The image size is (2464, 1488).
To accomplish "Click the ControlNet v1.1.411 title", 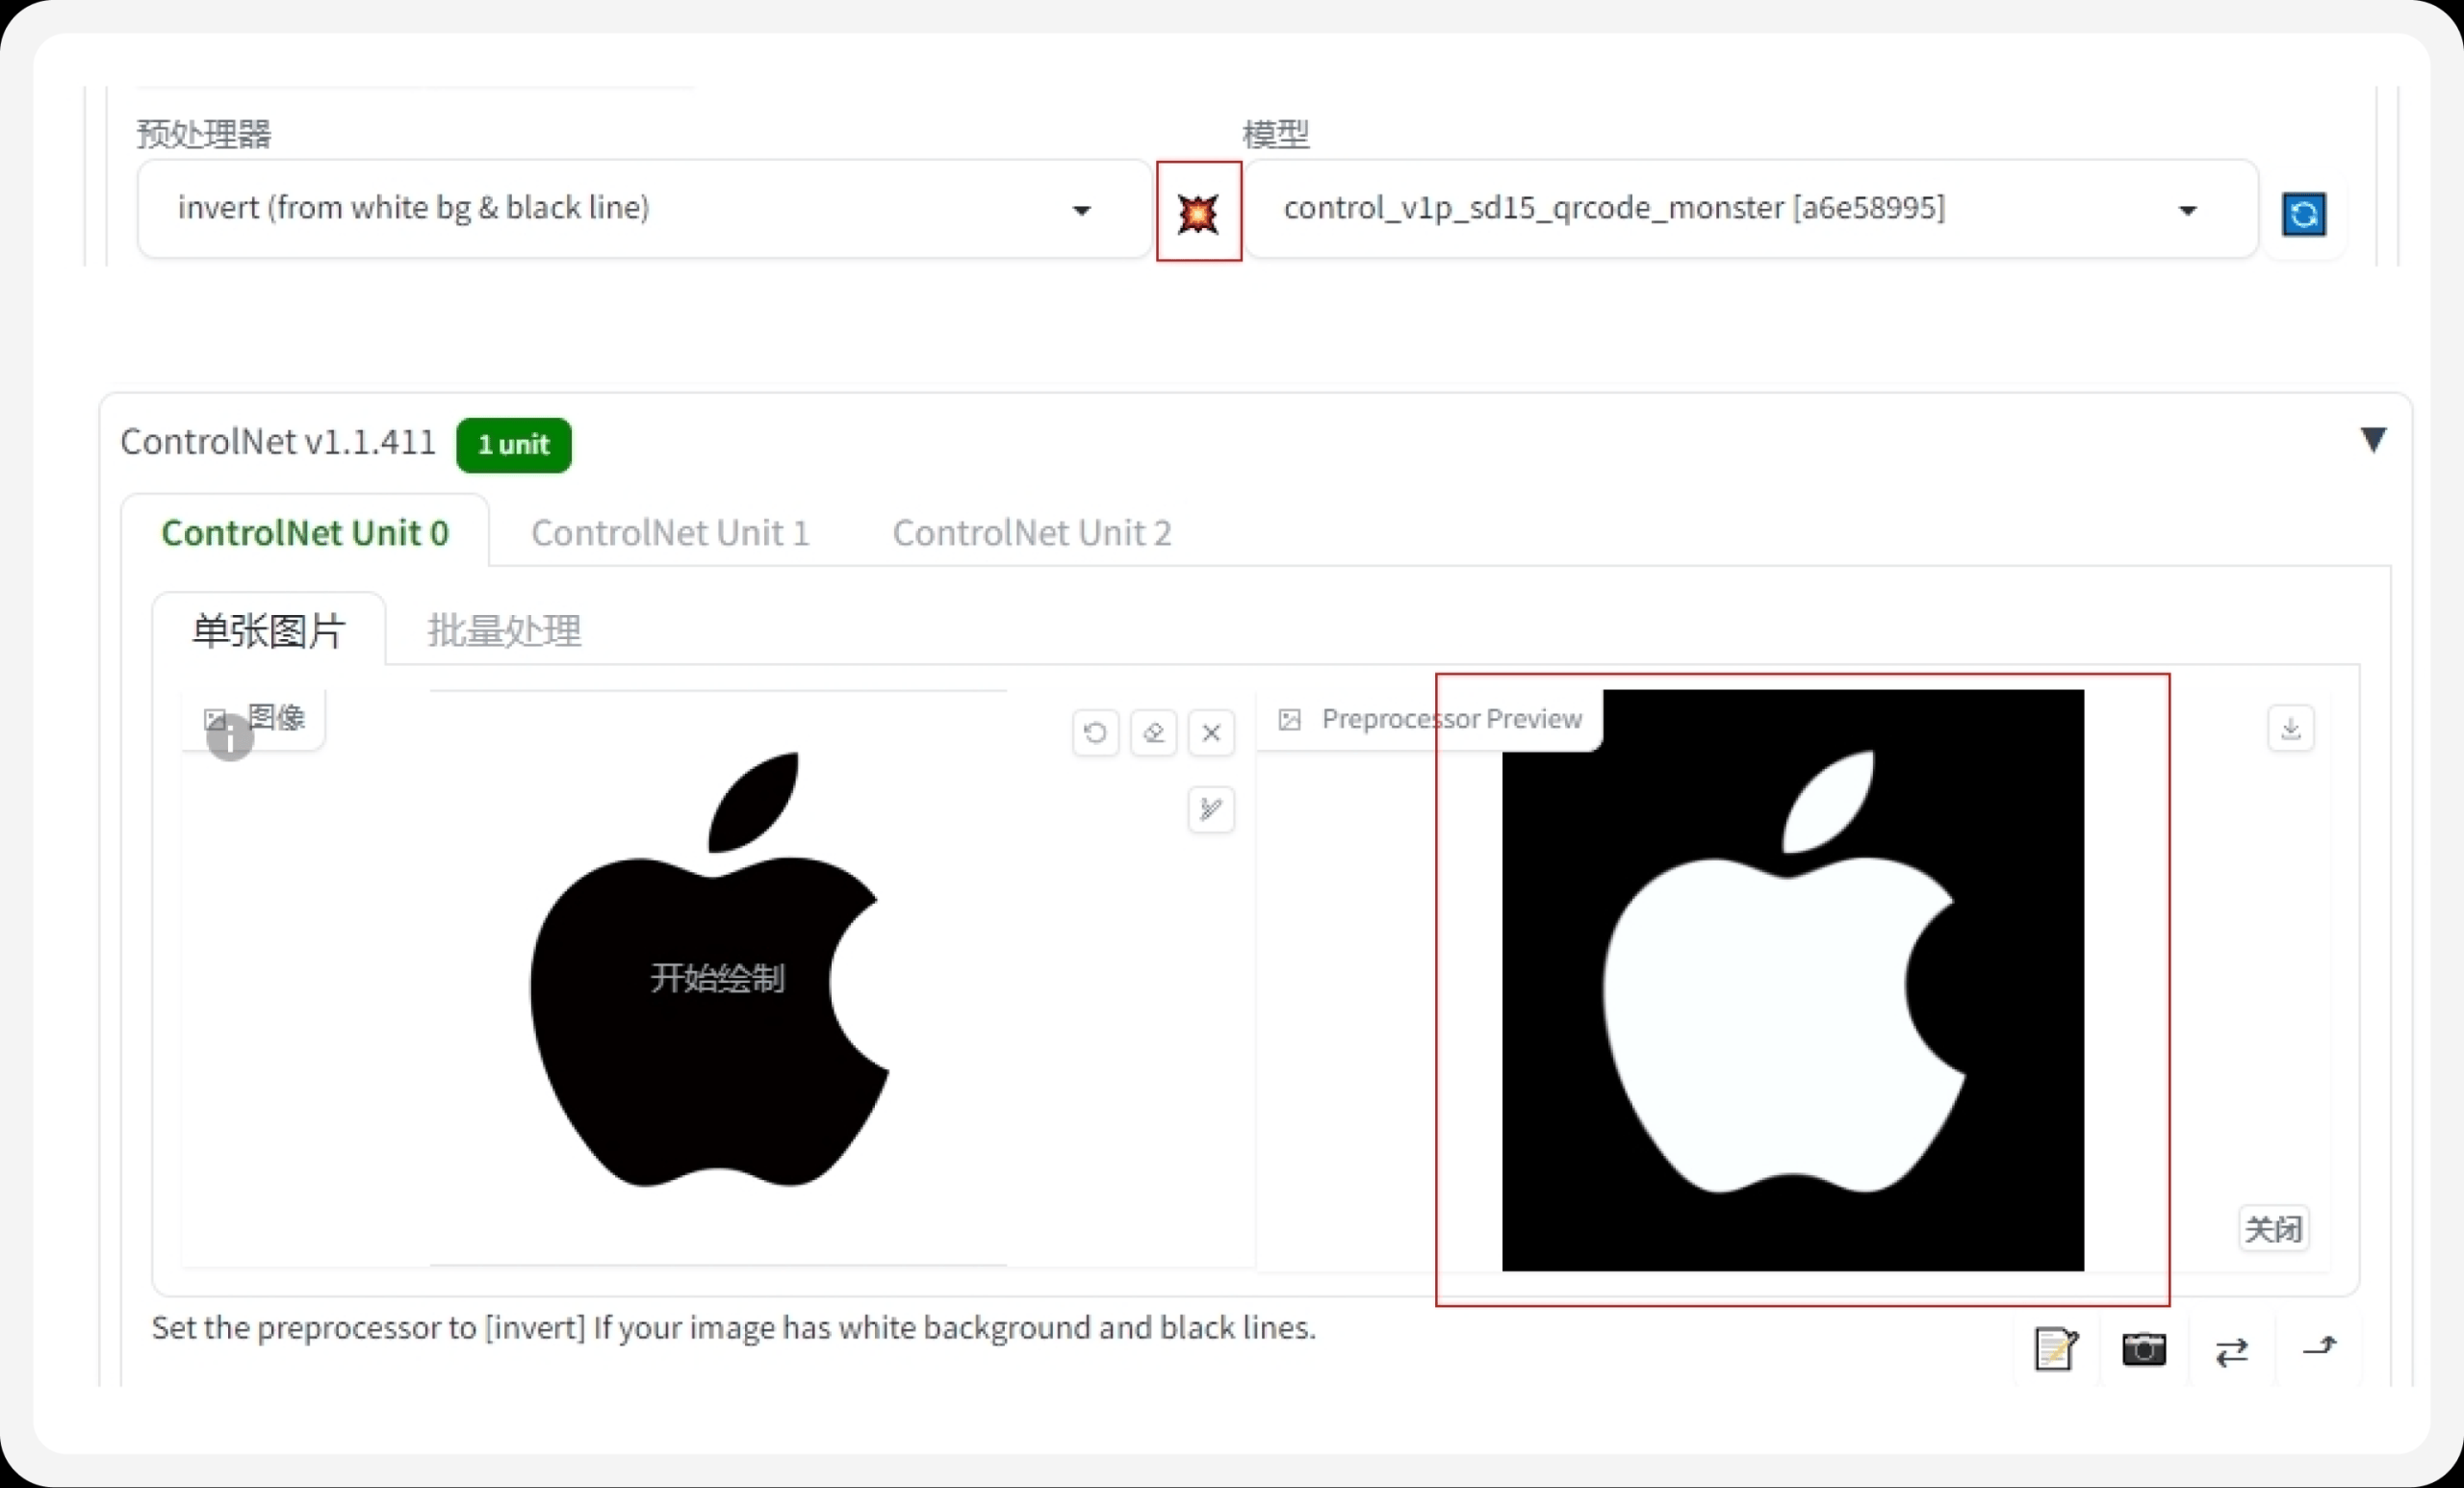I will 278,442.
